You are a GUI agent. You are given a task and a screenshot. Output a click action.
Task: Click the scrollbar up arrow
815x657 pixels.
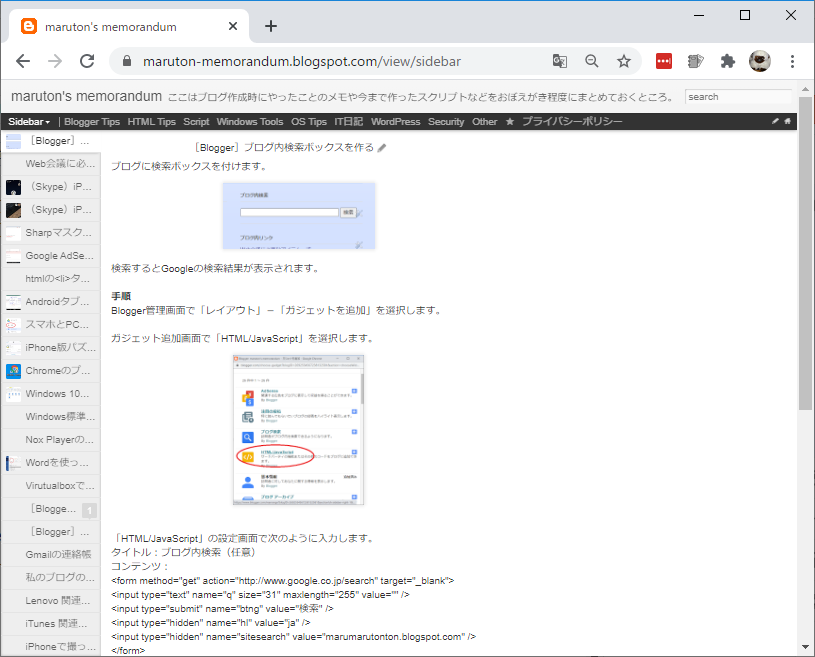click(x=805, y=89)
